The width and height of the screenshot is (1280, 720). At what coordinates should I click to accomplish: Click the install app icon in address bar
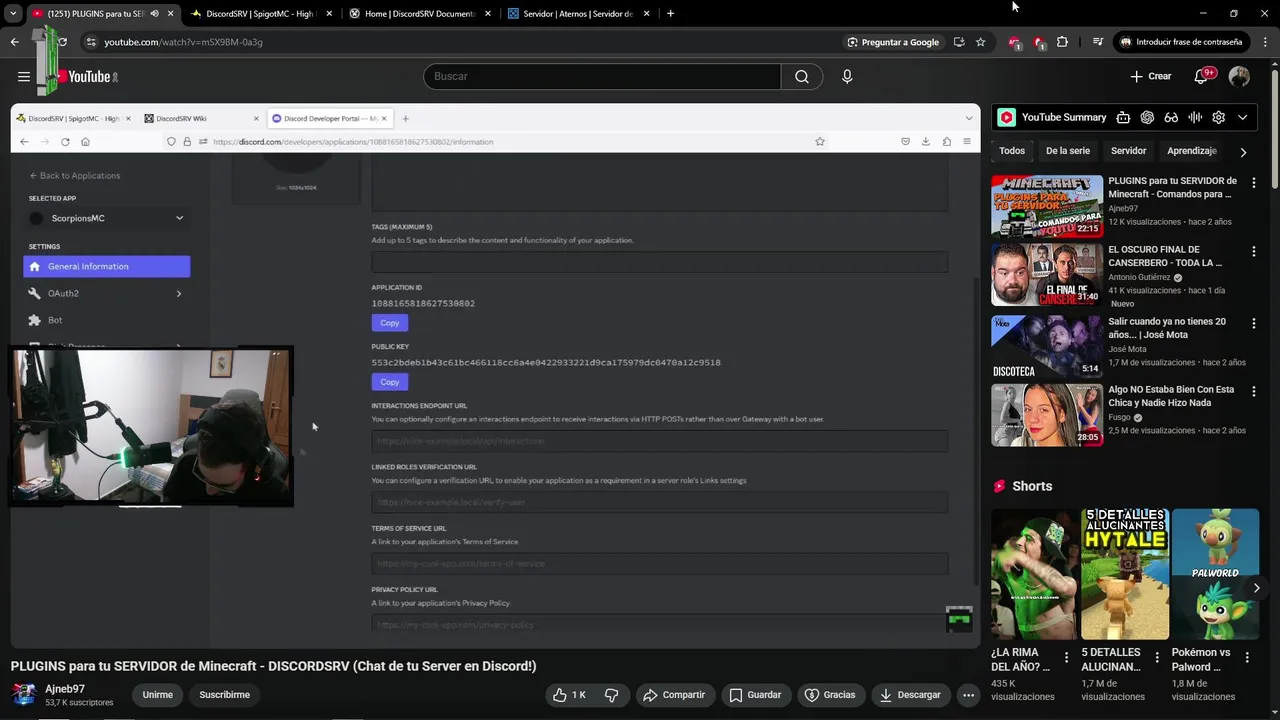click(959, 42)
